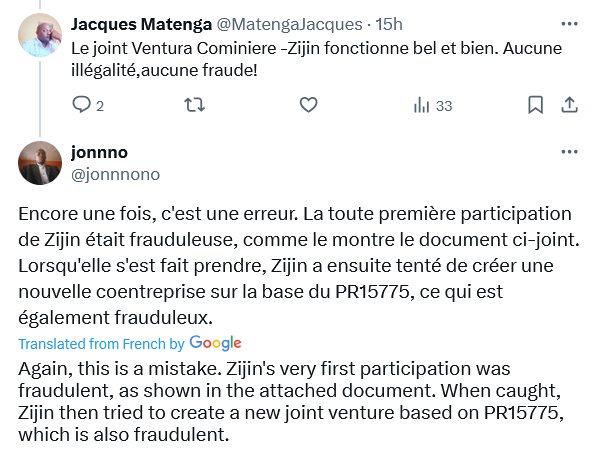
Task: Click the 15h timestamp link
Action: coord(389,24)
